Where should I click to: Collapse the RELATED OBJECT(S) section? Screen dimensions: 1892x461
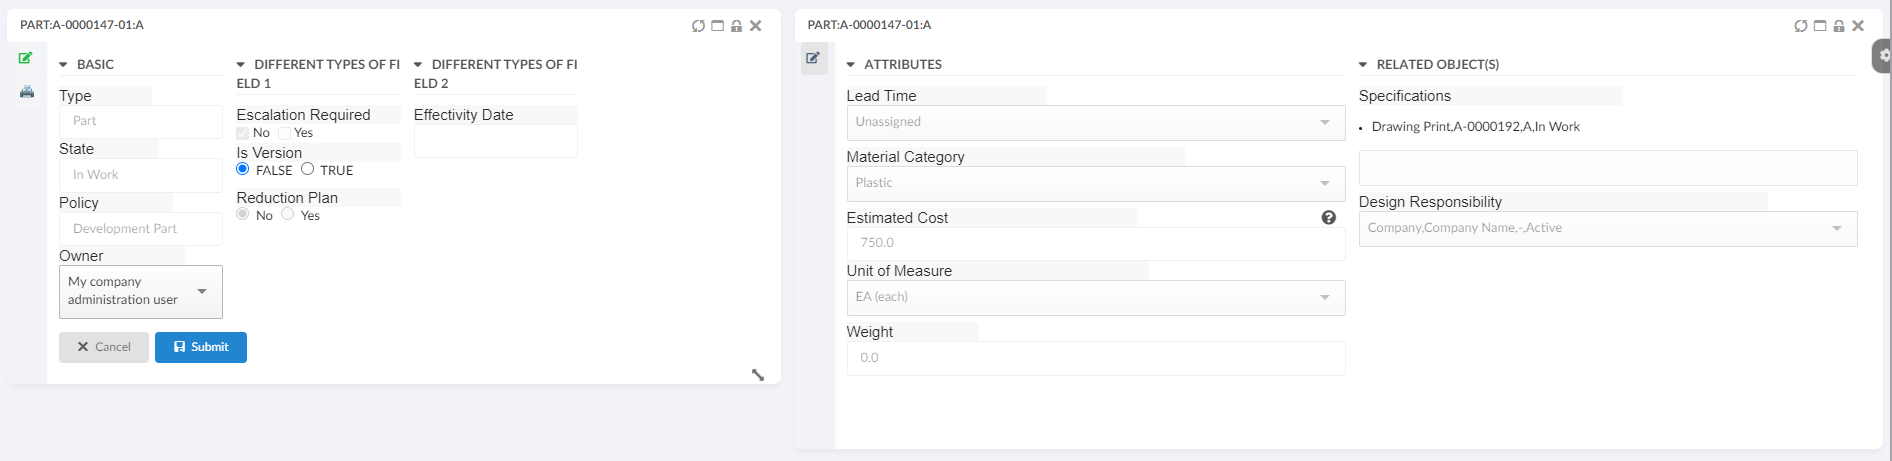pyautogui.click(x=1363, y=65)
